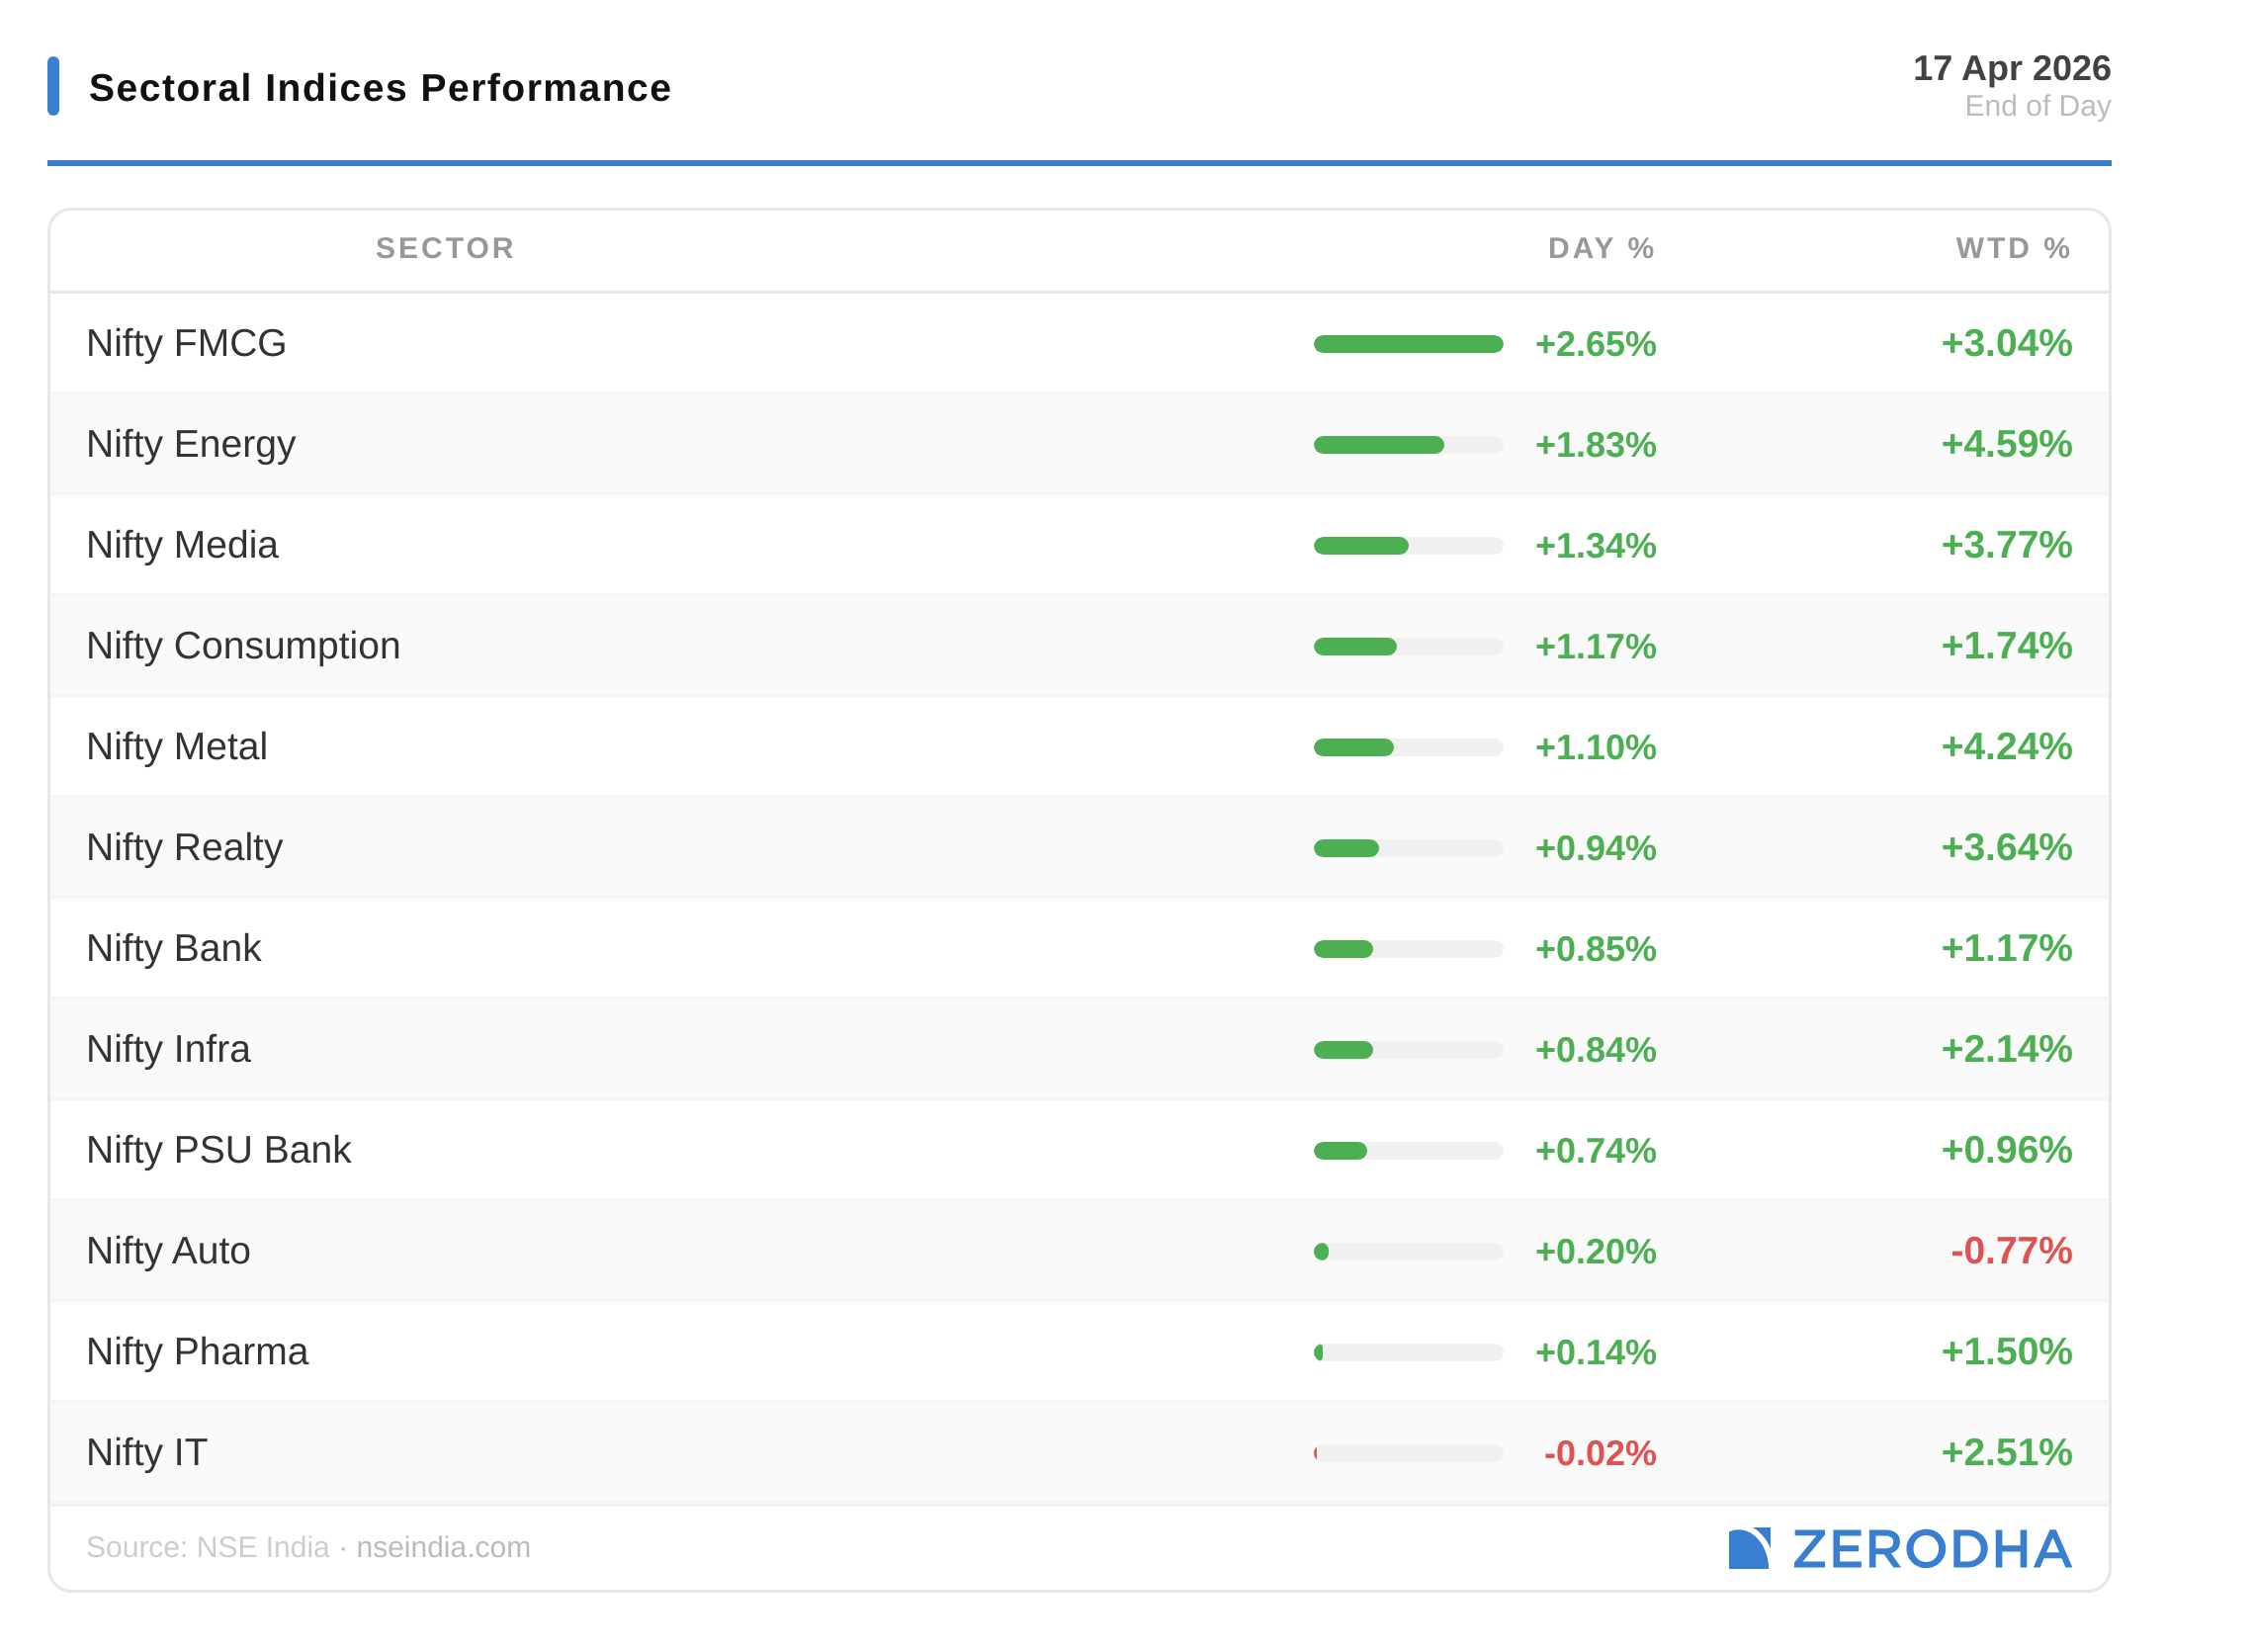Image resolution: width=2254 pixels, height=1652 pixels.
Task: Click the Zerodha logo icon
Action: coord(1748,1548)
